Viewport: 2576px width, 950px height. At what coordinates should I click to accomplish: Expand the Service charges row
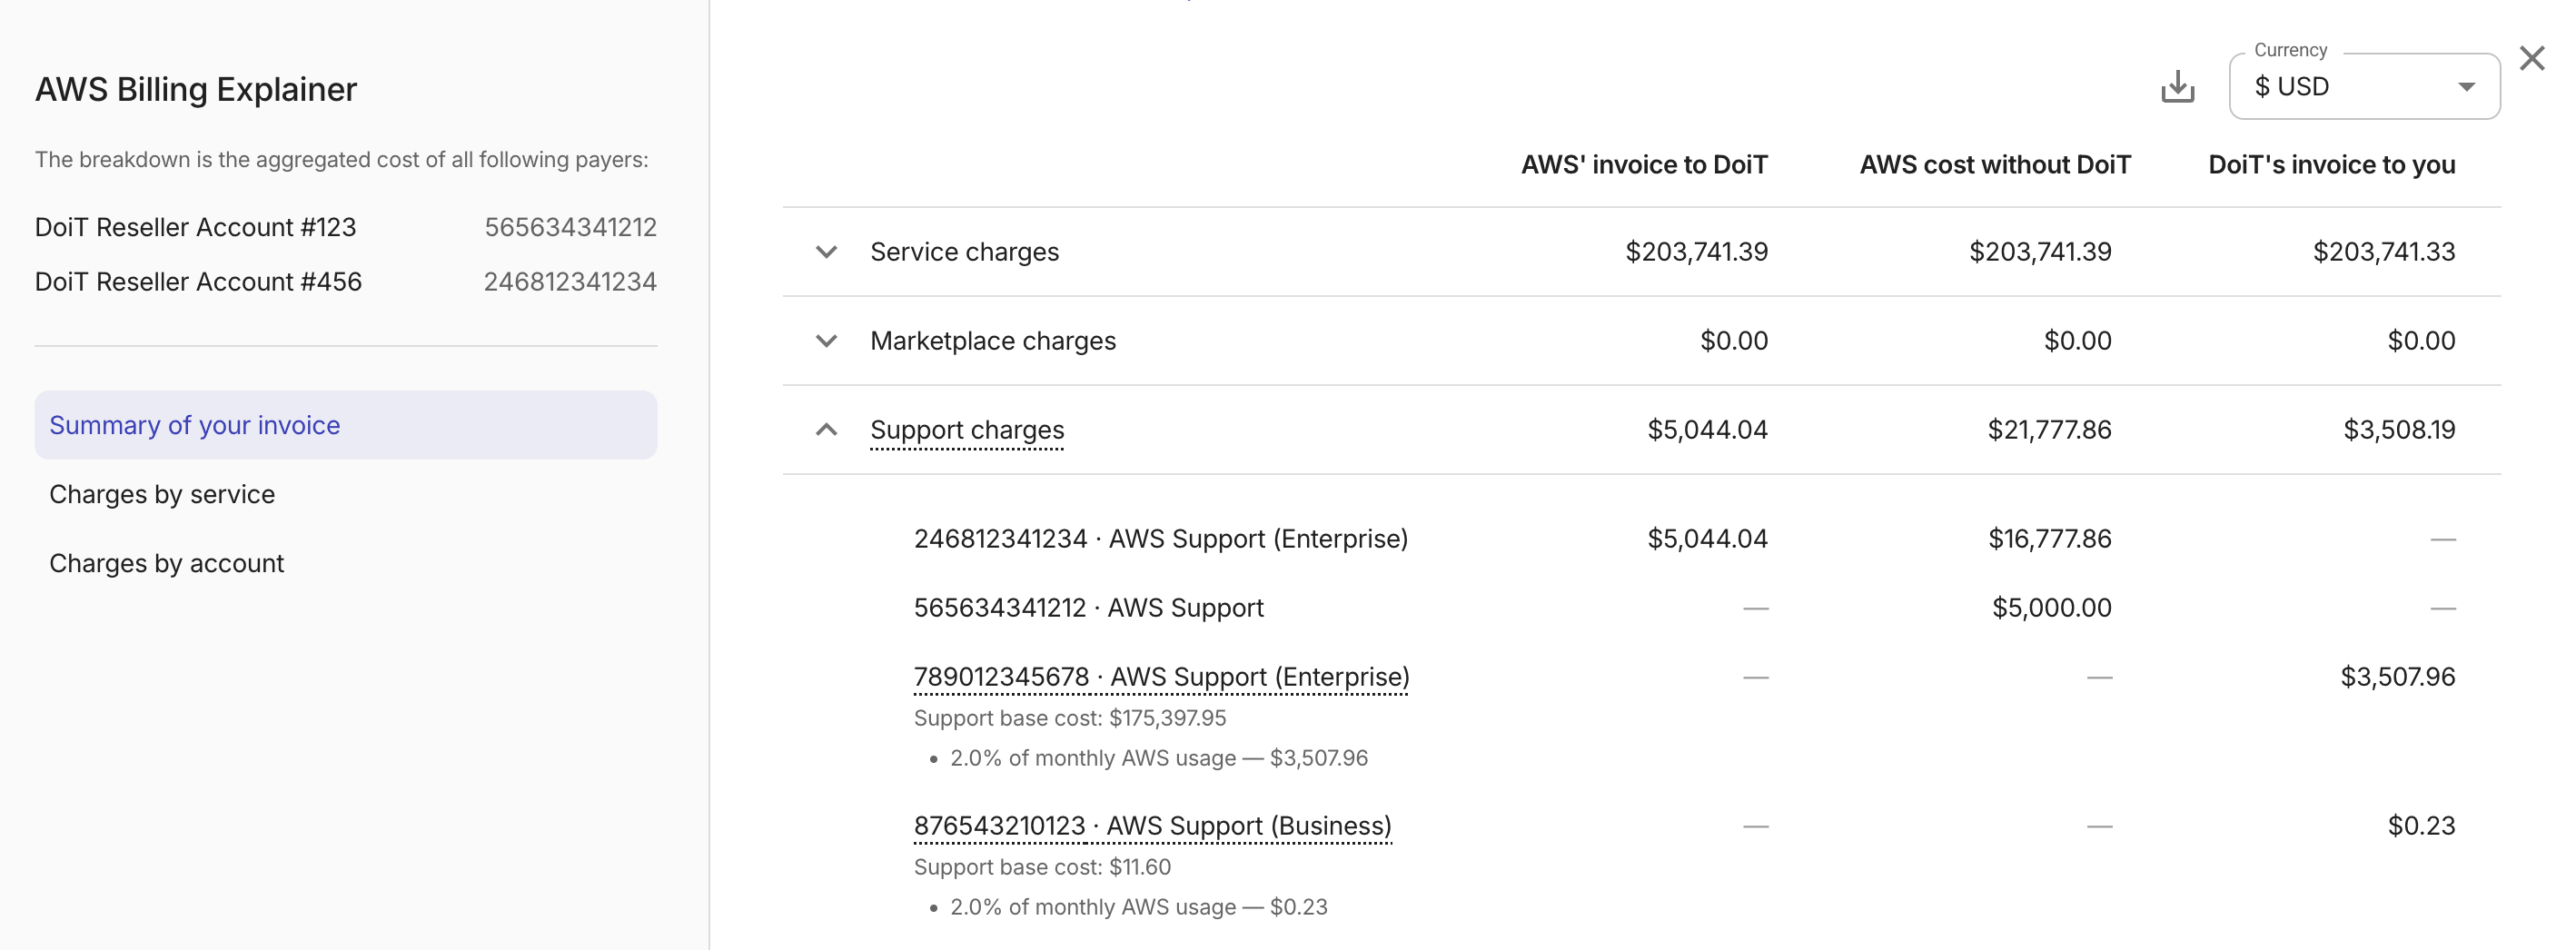click(x=826, y=252)
